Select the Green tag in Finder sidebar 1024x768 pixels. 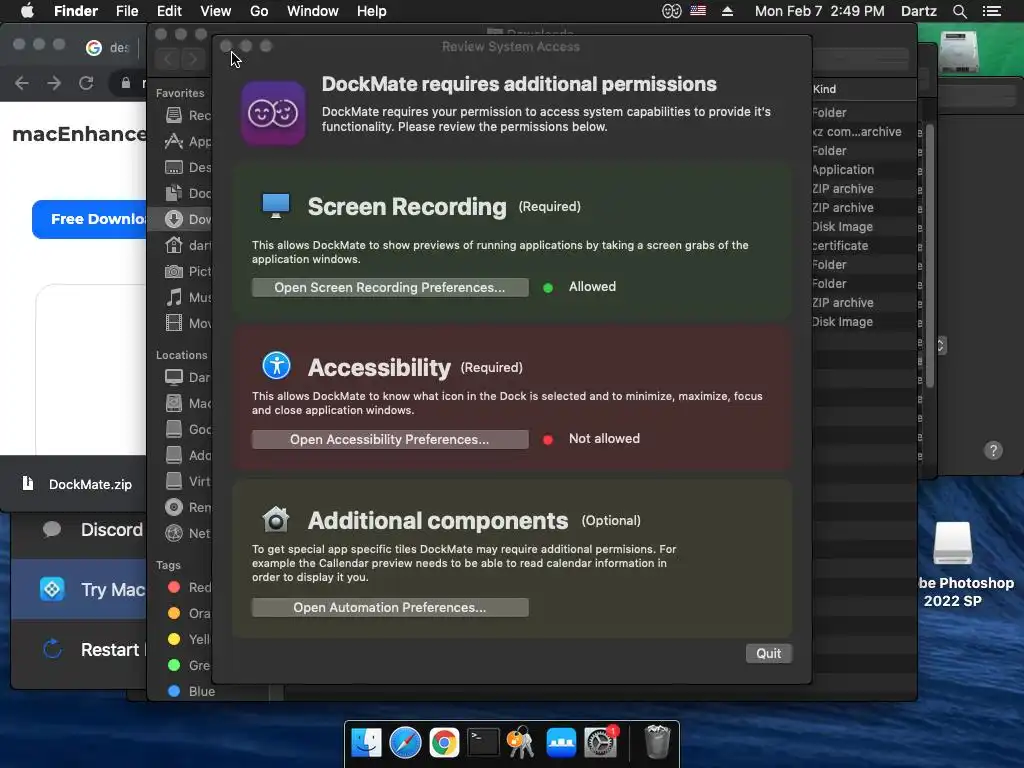coord(188,665)
